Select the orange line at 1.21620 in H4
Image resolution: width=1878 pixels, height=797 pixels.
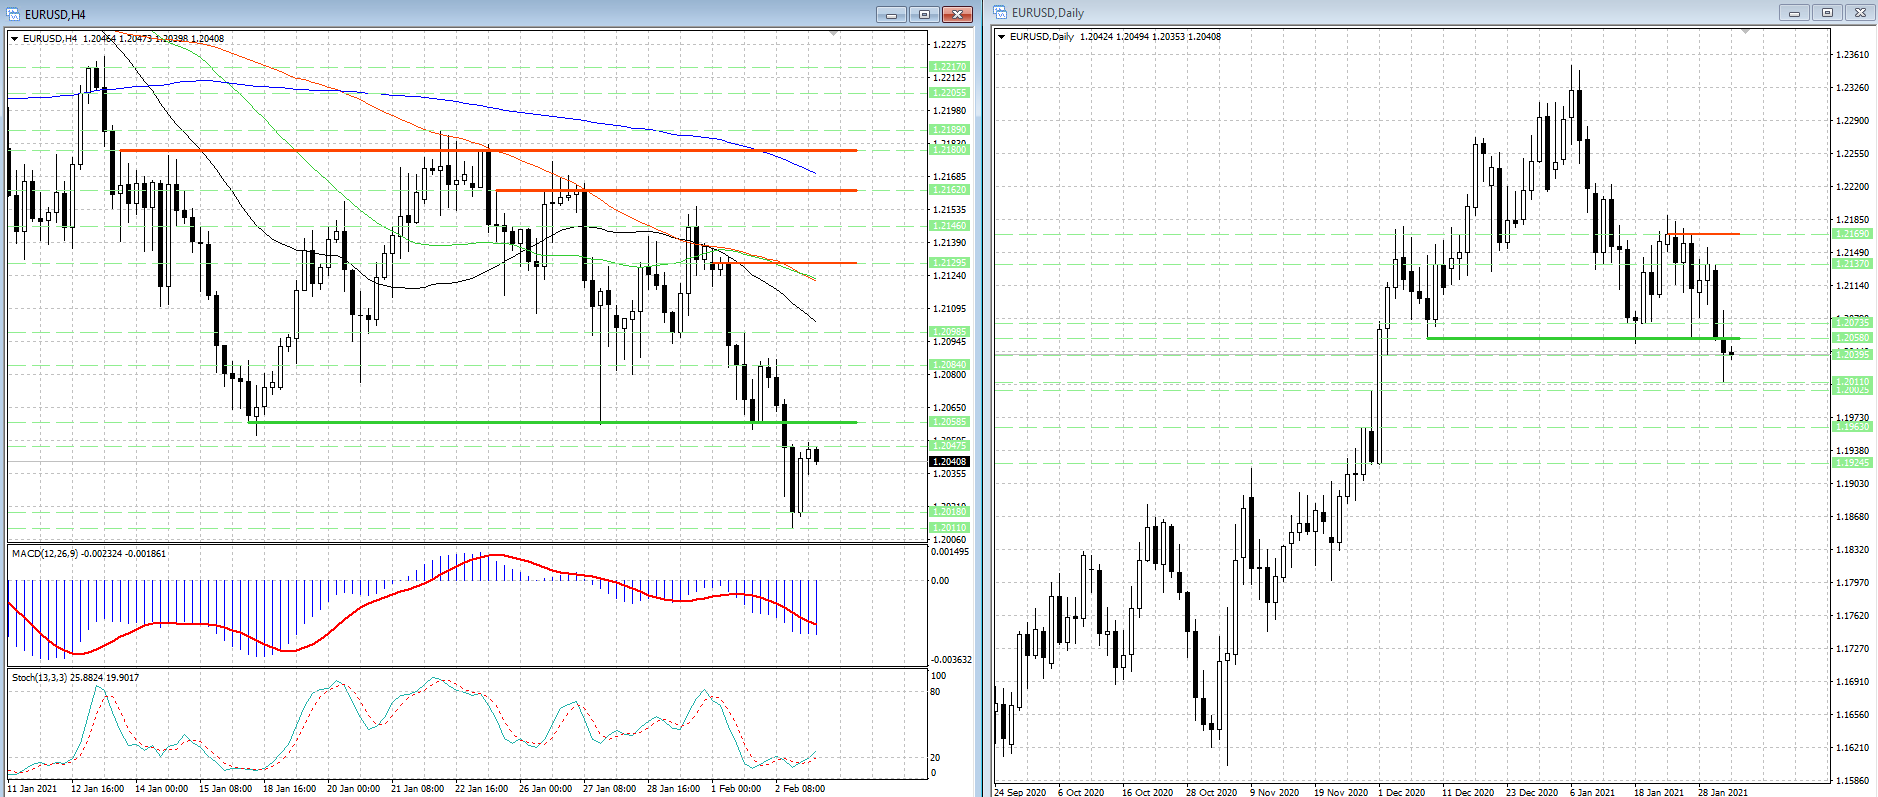coord(676,190)
